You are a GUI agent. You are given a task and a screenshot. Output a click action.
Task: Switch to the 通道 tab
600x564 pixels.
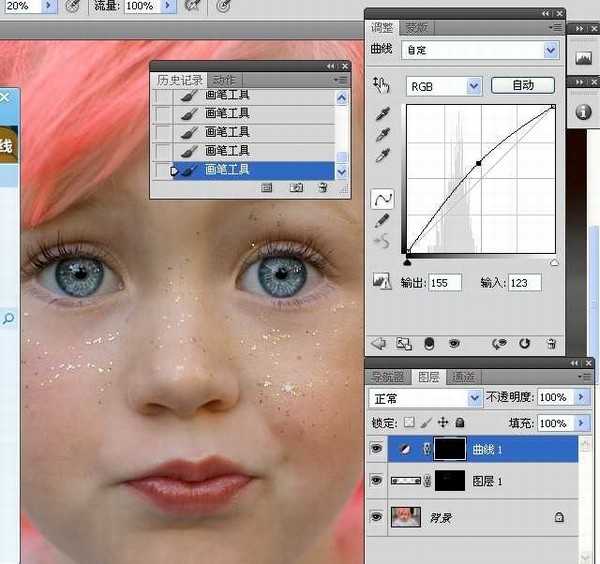click(x=463, y=377)
